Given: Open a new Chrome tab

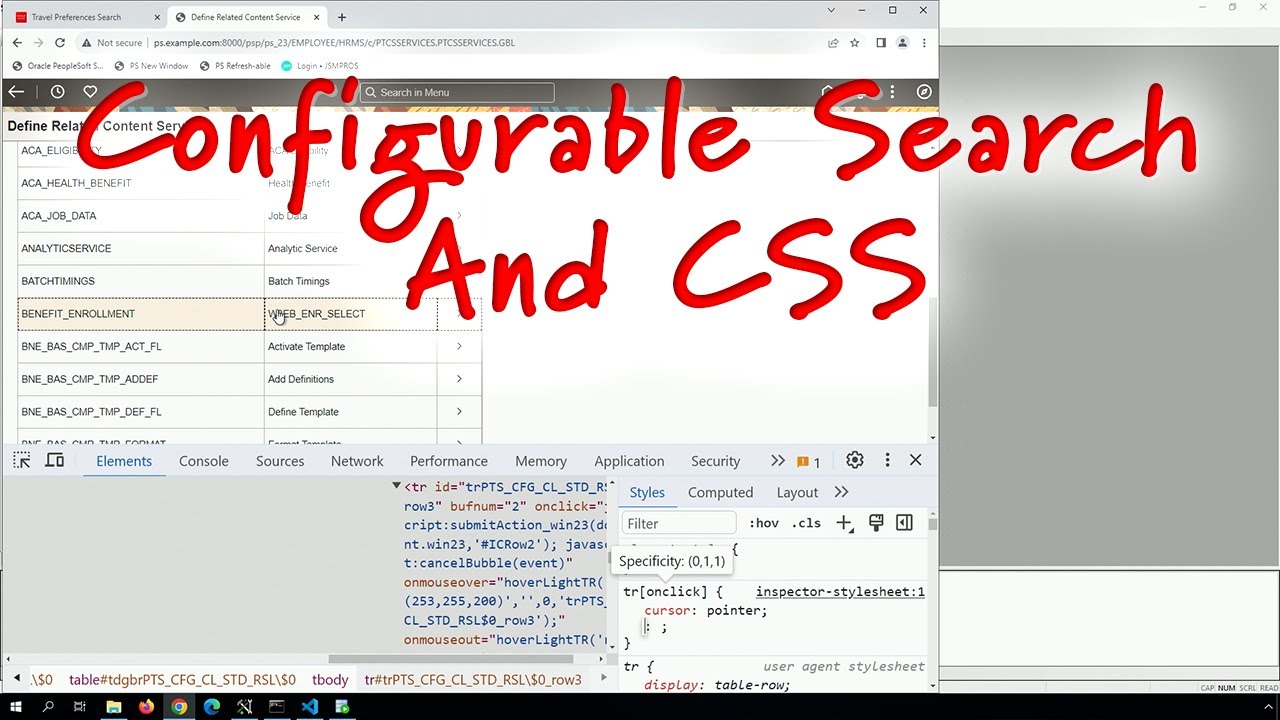Looking at the screenshot, I should [x=342, y=17].
